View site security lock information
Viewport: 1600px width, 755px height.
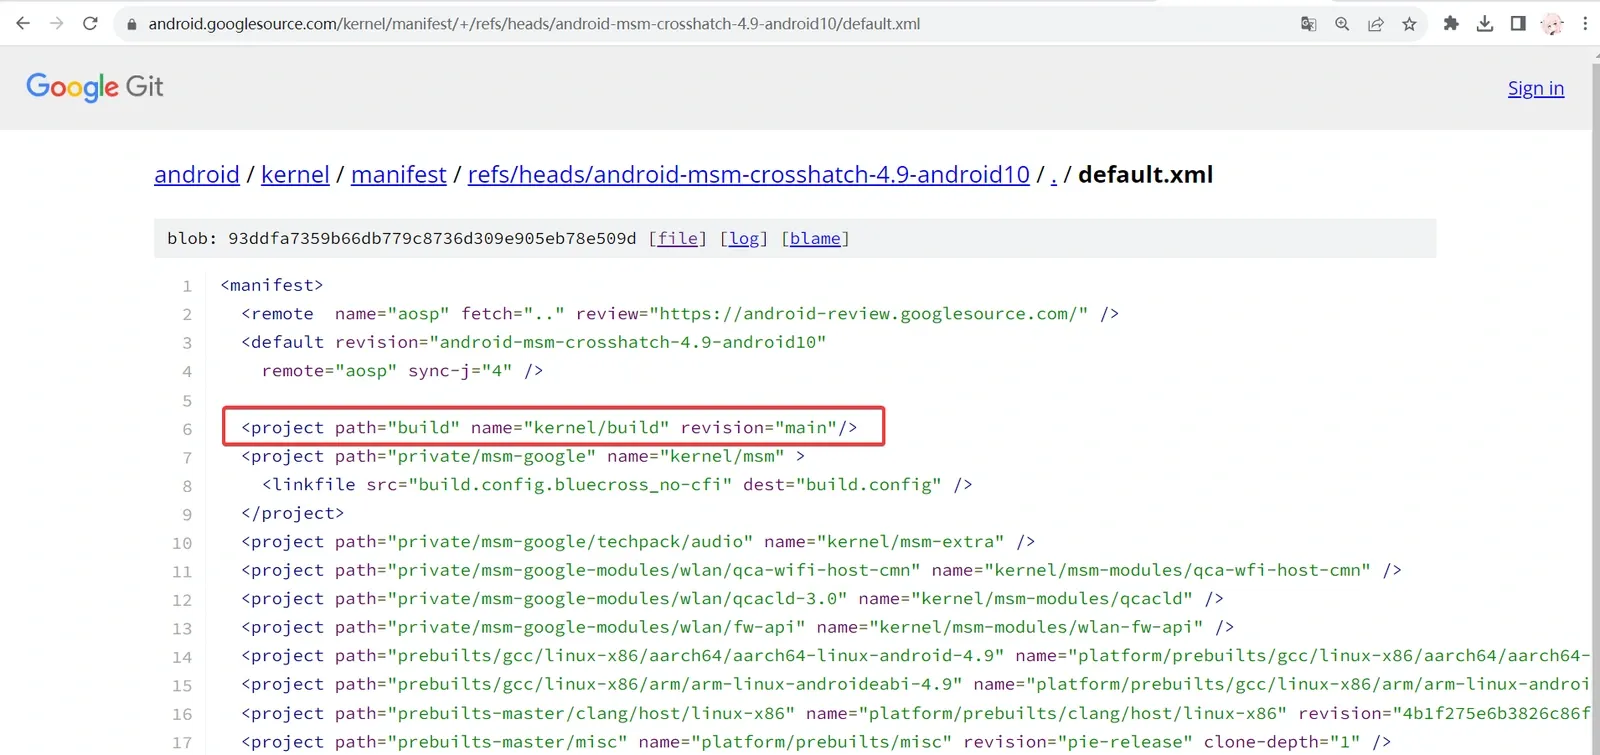click(131, 24)
